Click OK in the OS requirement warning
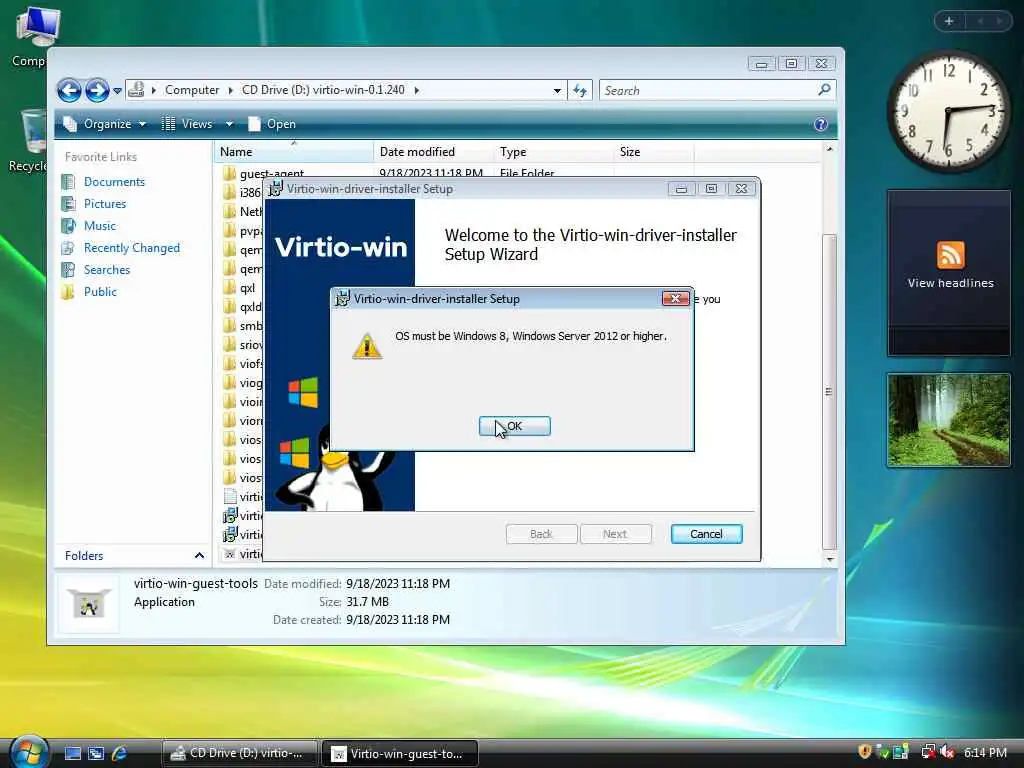 515,426
